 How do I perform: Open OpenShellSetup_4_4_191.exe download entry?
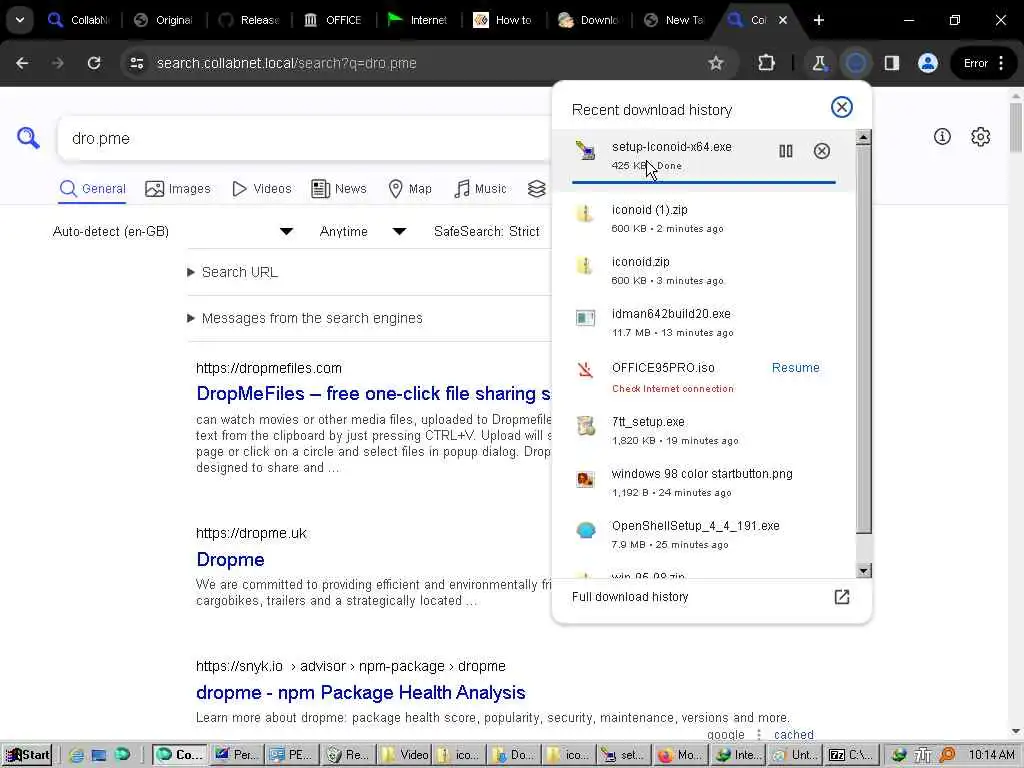coord(703,535)
